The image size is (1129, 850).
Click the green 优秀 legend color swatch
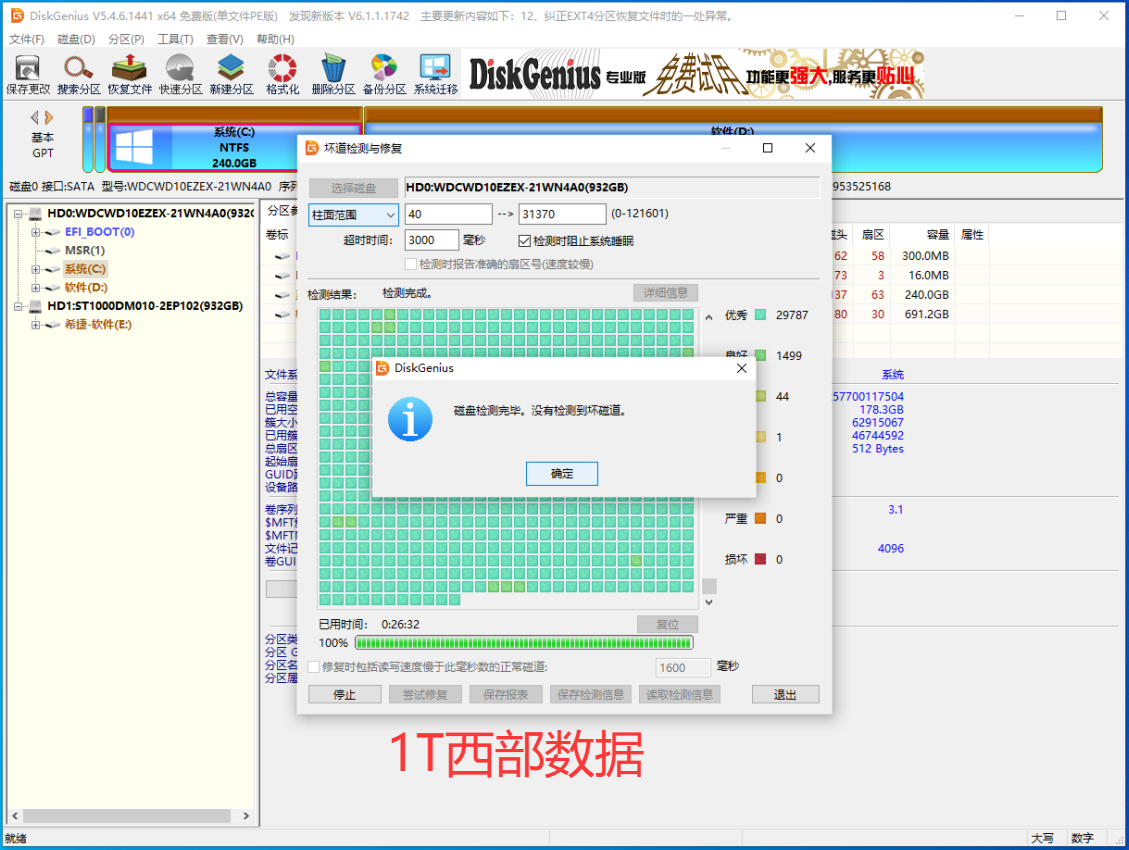760,316
